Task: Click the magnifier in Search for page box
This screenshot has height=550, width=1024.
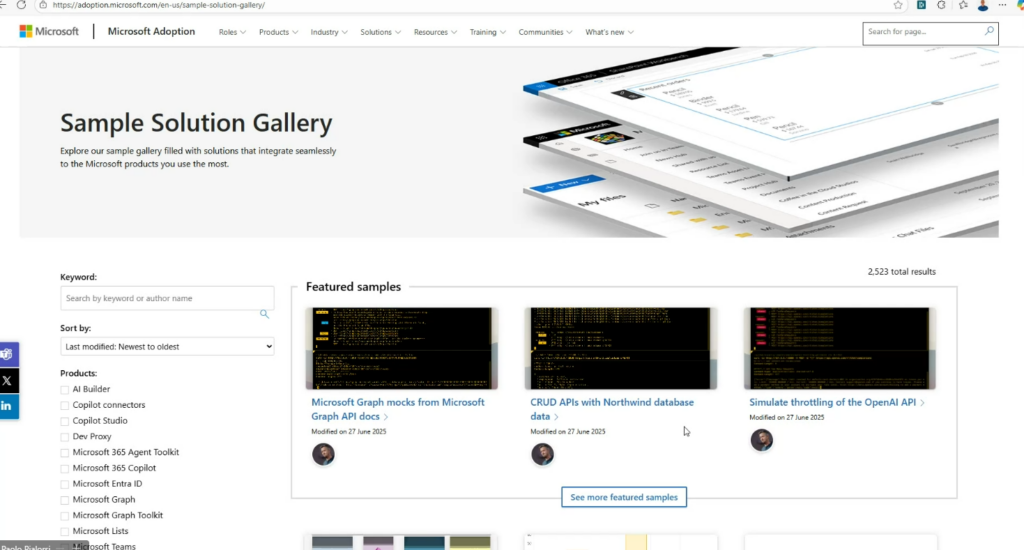Action: [989, 31]
